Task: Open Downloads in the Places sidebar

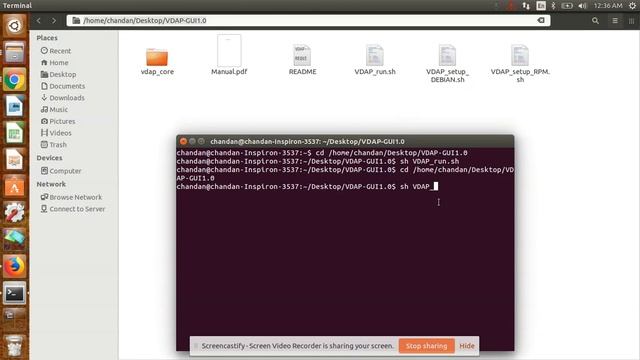Action: pos(62,98)
